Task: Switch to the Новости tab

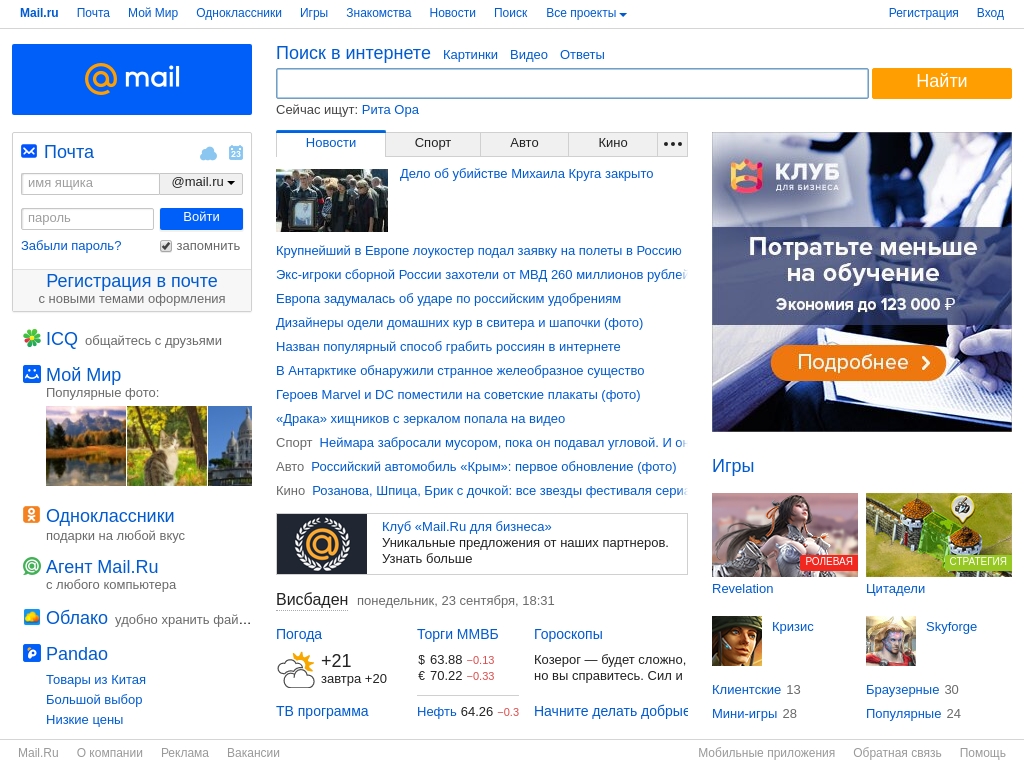Action: tap(331, 143)
